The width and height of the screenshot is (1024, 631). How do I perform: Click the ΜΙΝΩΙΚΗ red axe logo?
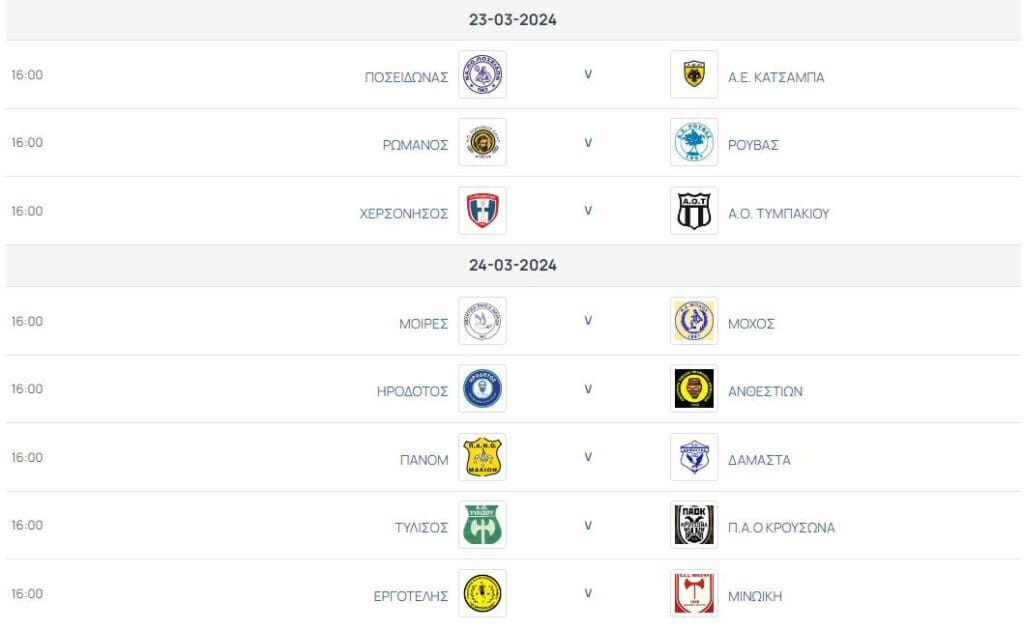pyautogui.click(x=694, y=594)
